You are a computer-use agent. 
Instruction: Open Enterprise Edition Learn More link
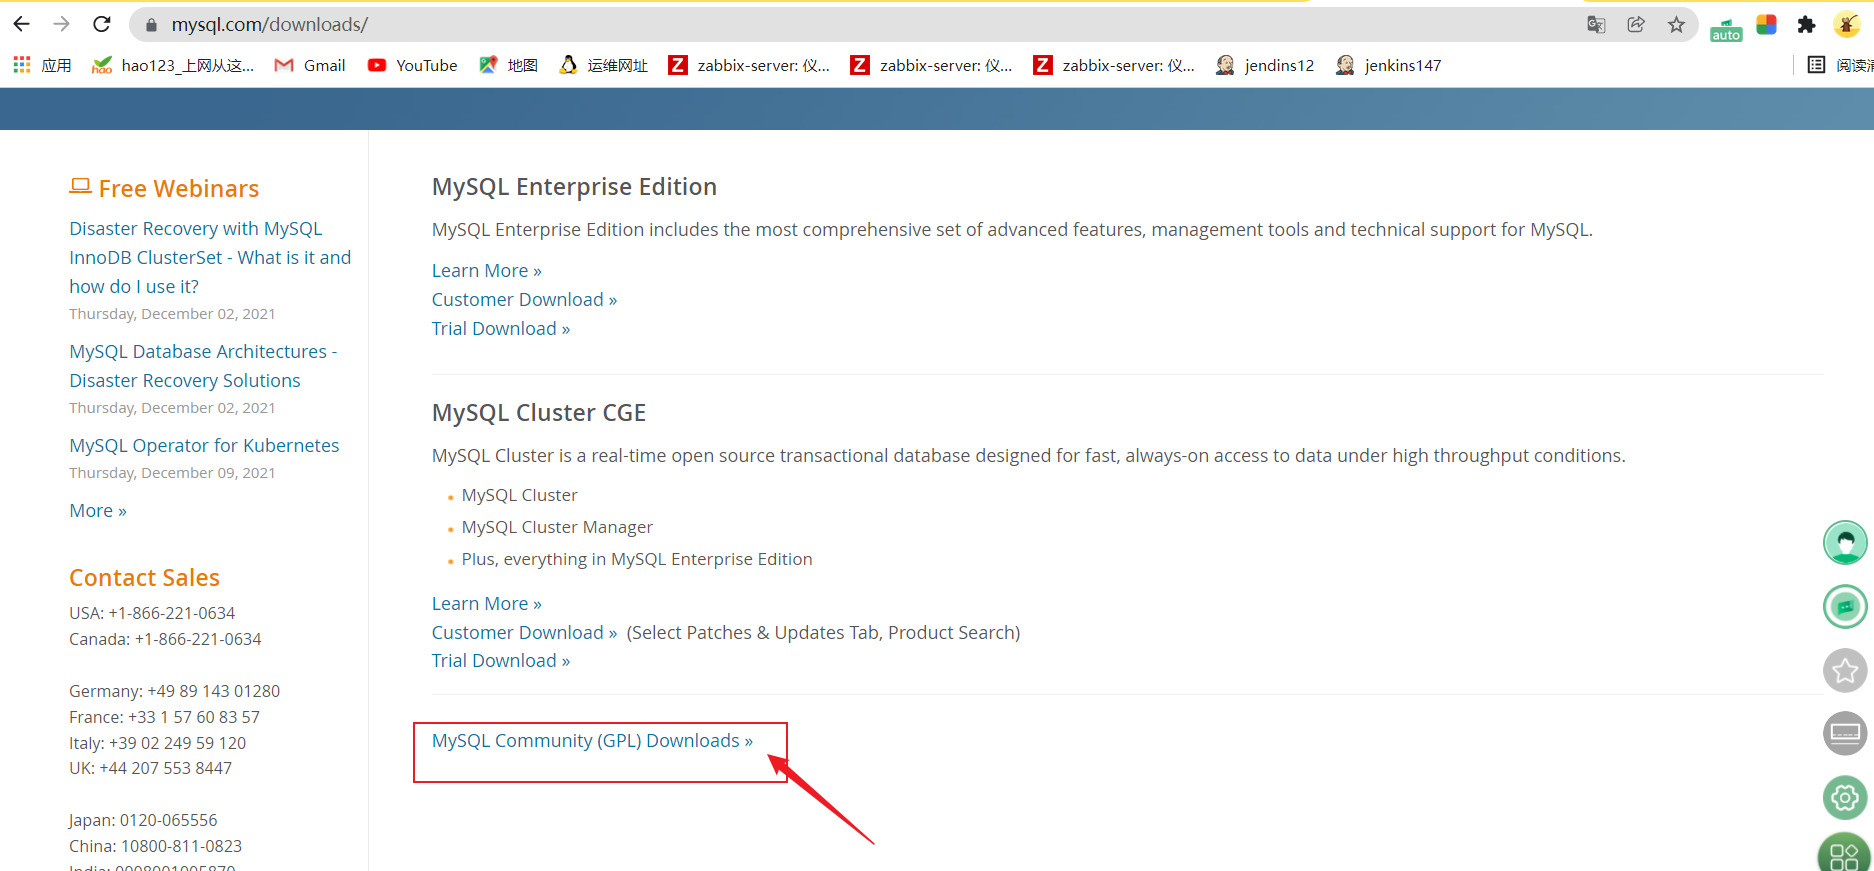click(x=486, y=270)
